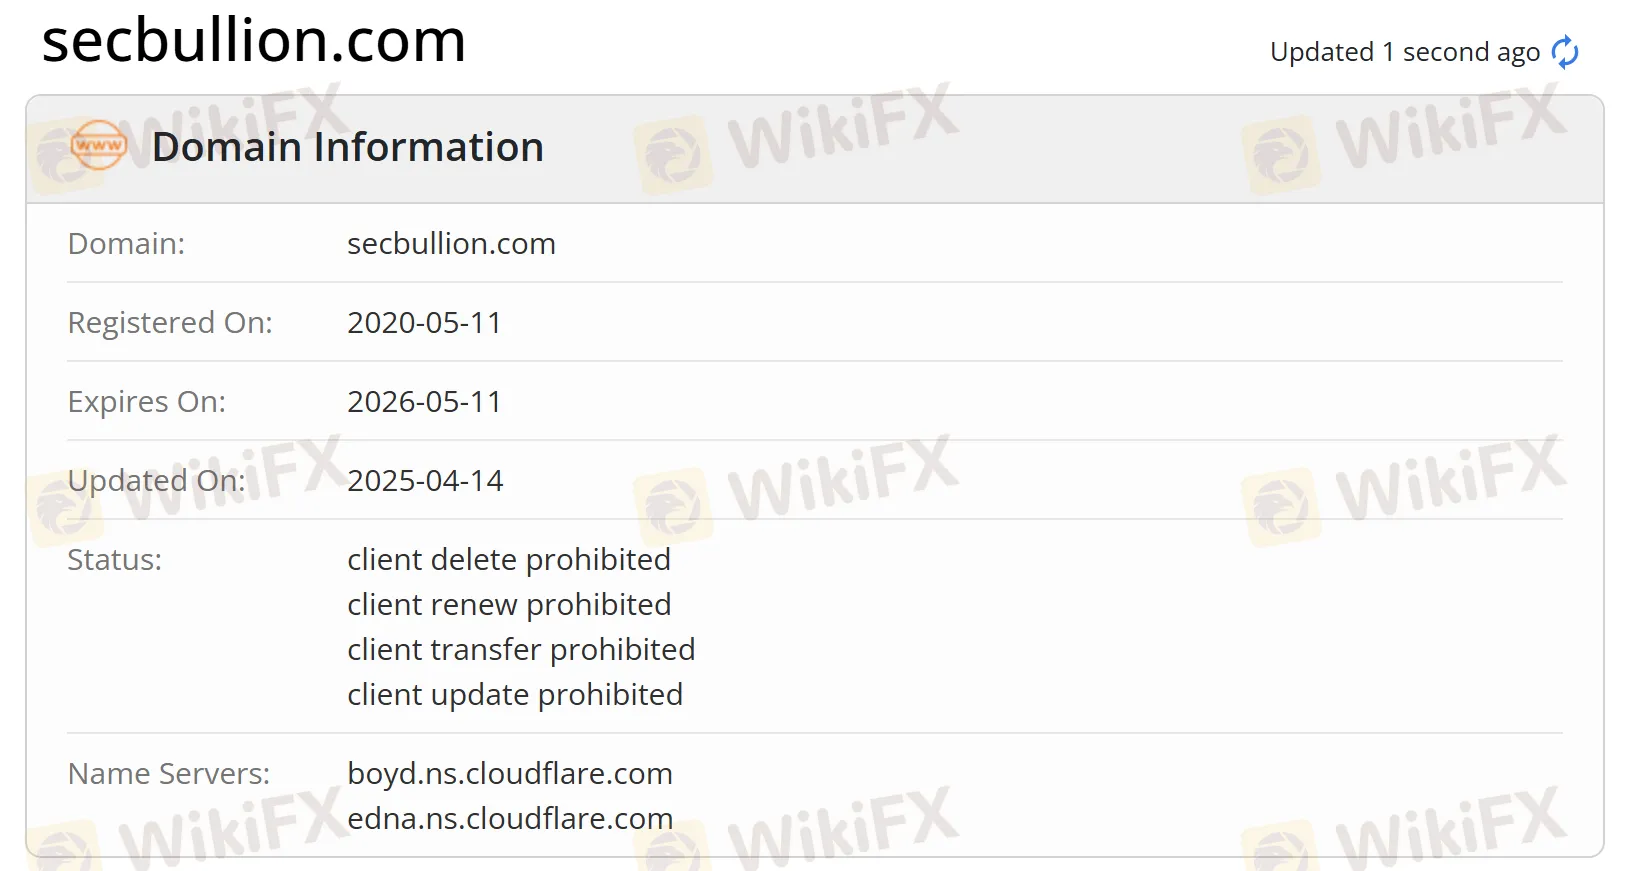Click the Domain Information header icon
Image resolution: width=1627 pixels, height=871 pixels.
click(97, 146)
